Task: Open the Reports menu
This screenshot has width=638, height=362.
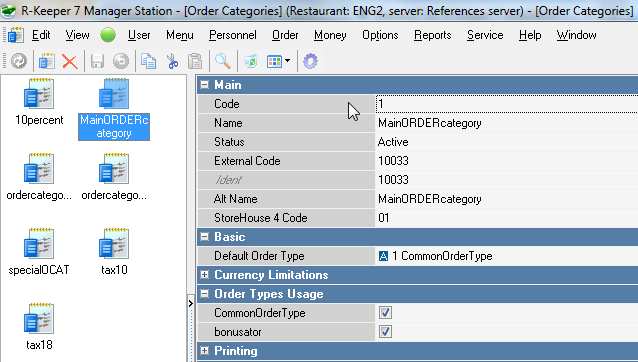Action: pos(433,35)
